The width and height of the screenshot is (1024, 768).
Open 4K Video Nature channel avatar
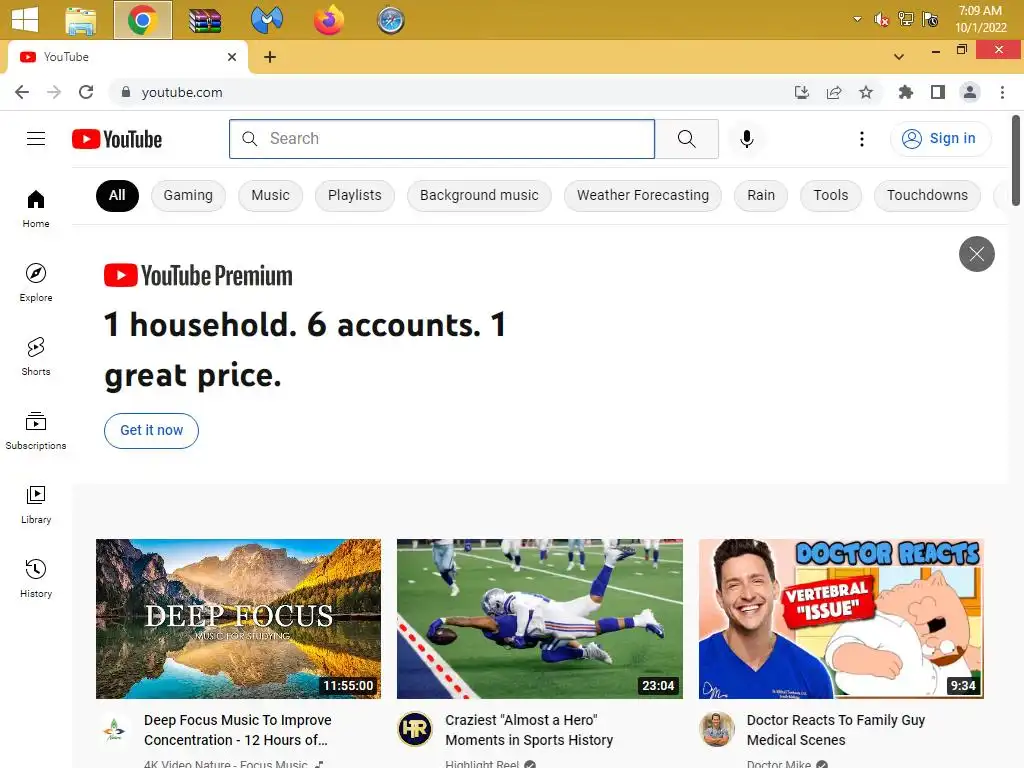[114, 729]
